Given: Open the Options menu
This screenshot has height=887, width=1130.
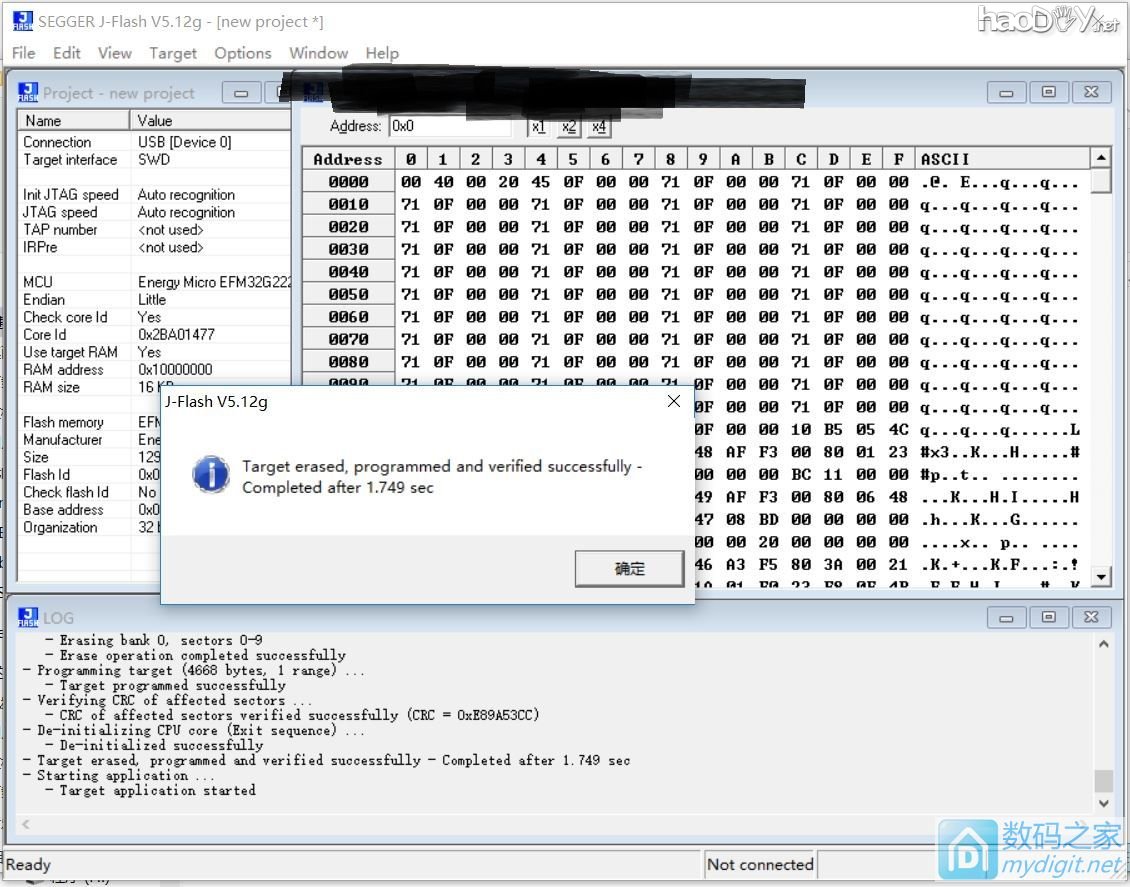Looking at the screenshot, I should tap(242, 53).
